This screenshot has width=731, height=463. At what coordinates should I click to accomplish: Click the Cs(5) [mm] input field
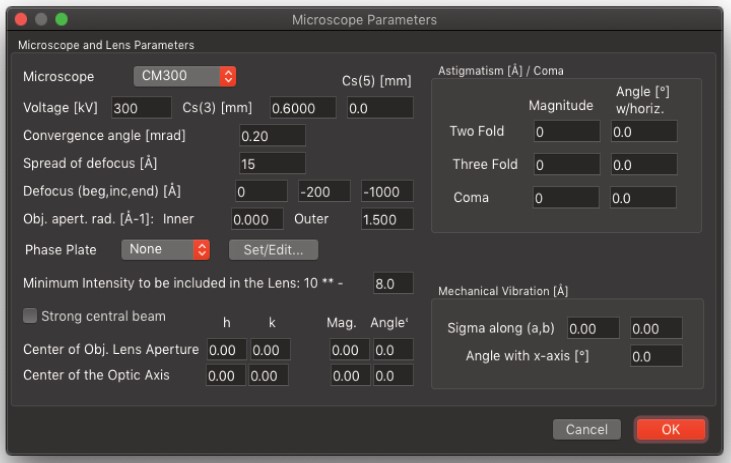[378, 108]
